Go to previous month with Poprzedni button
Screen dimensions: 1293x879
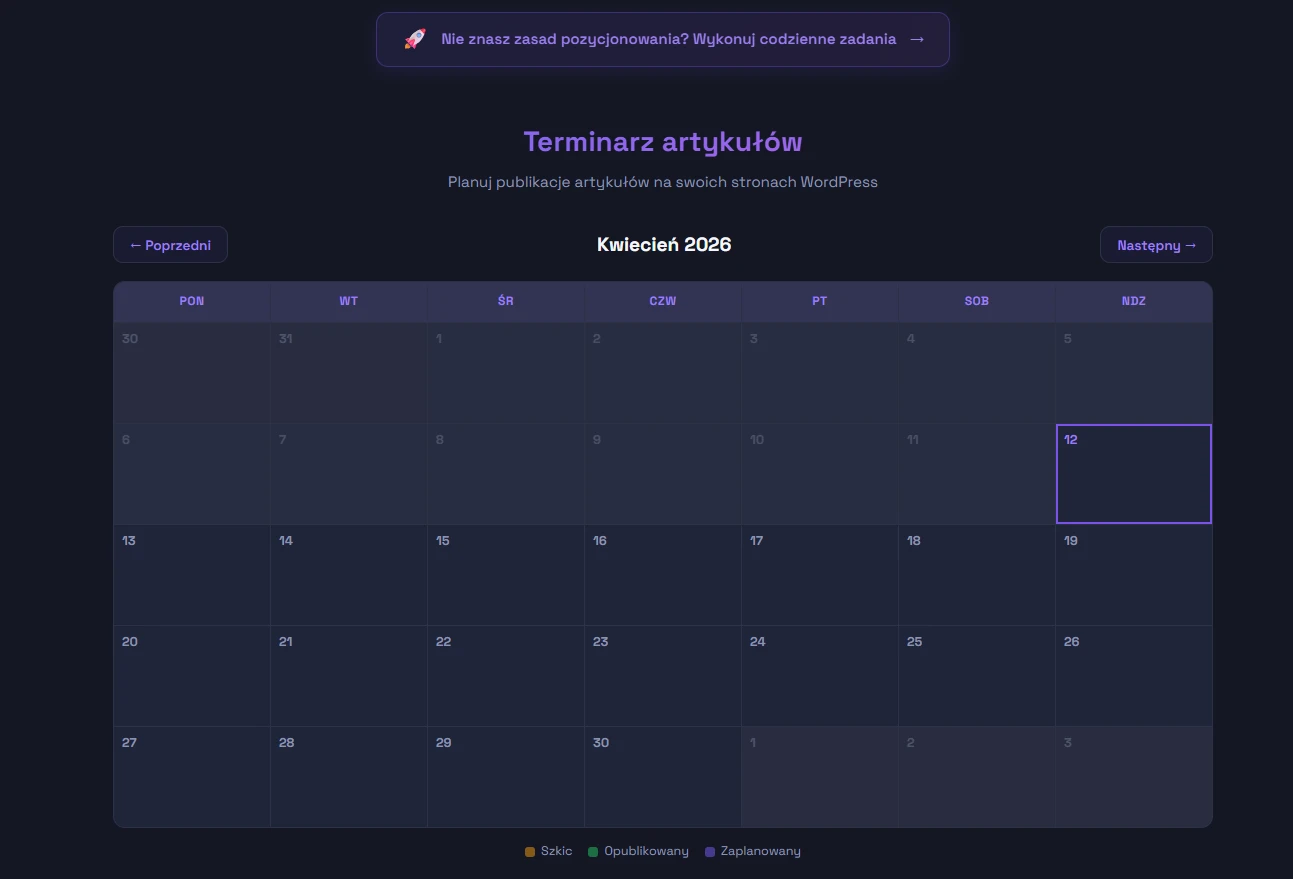point(170,245)
